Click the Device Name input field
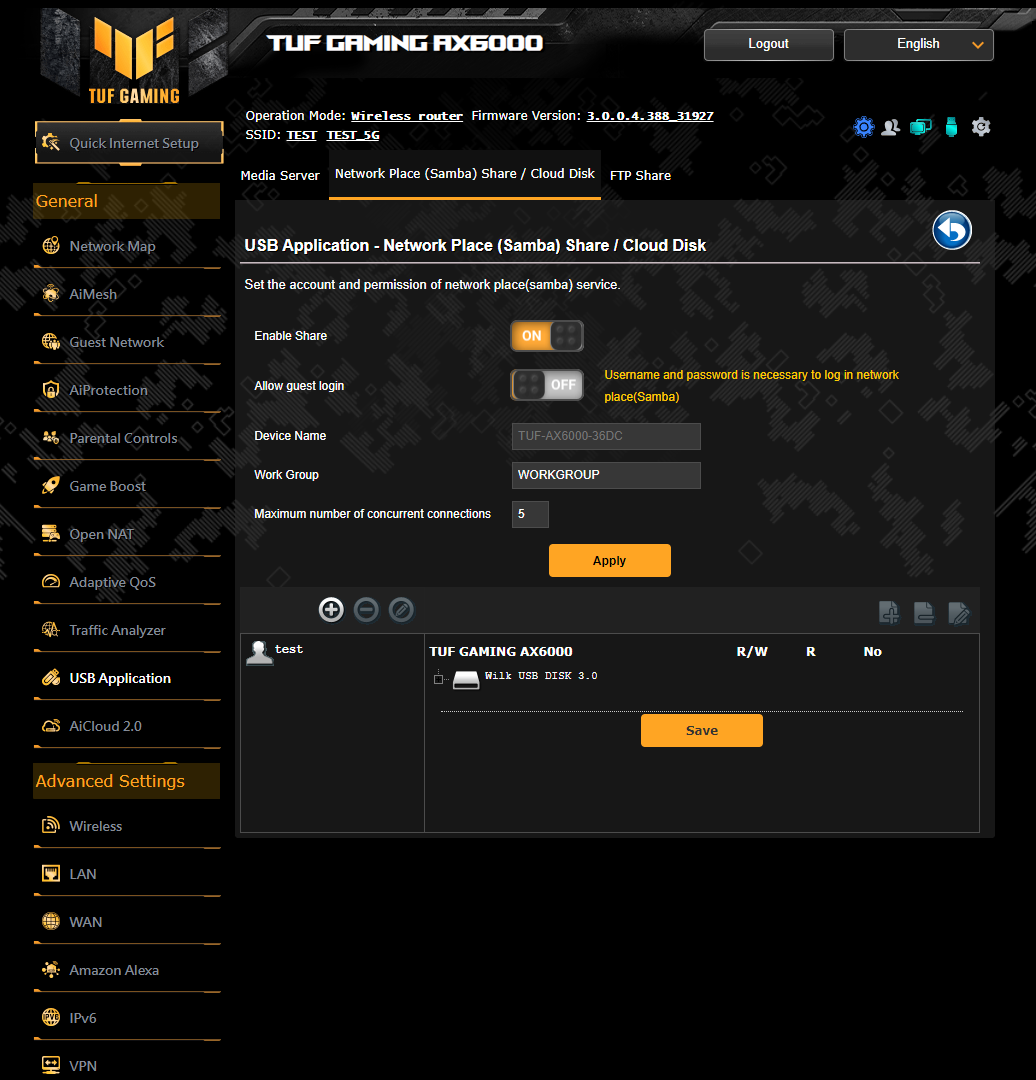This screenshot has width=1036, height=1080. [x=606, y=437]
